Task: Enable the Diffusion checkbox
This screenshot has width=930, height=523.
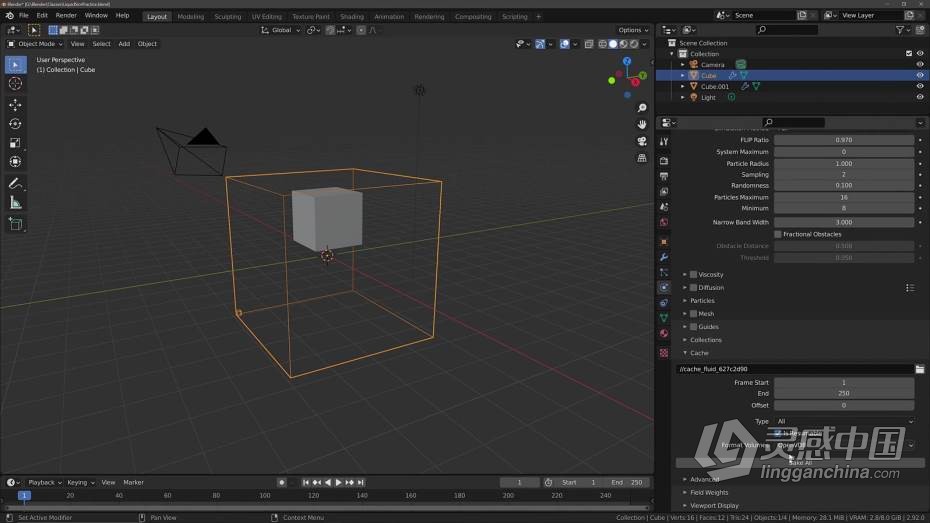Action: click(x=693, y=288)
